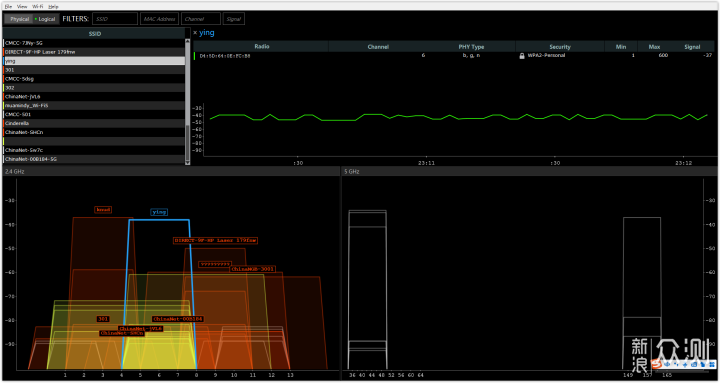Click the signal value -37 cell

(708, 56)
